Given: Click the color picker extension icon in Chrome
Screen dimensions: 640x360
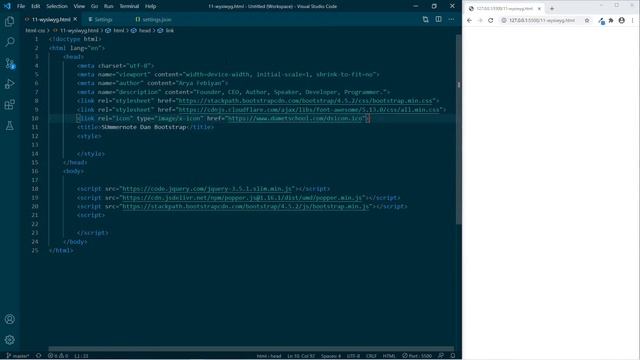Looking at the screenshot, I should pyautogui.click(x=601, y=21).
